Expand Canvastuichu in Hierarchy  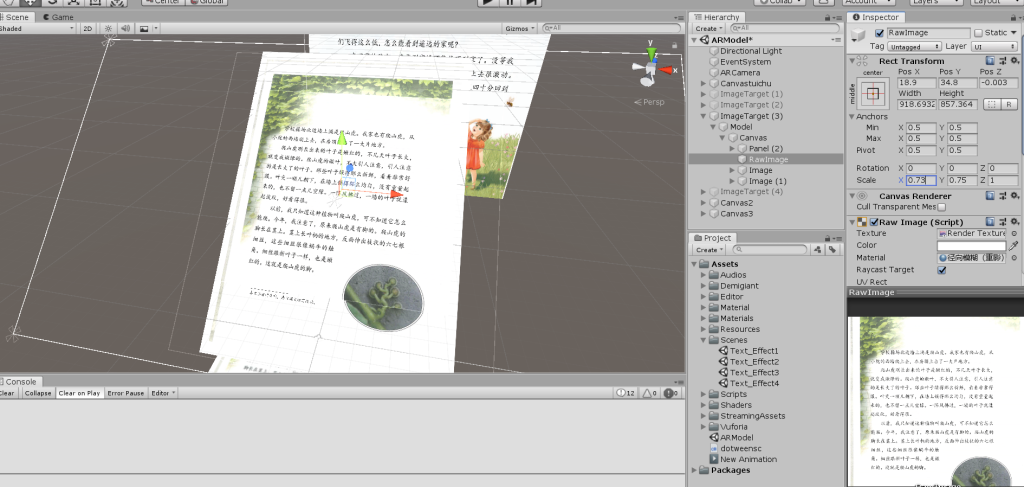703,84
